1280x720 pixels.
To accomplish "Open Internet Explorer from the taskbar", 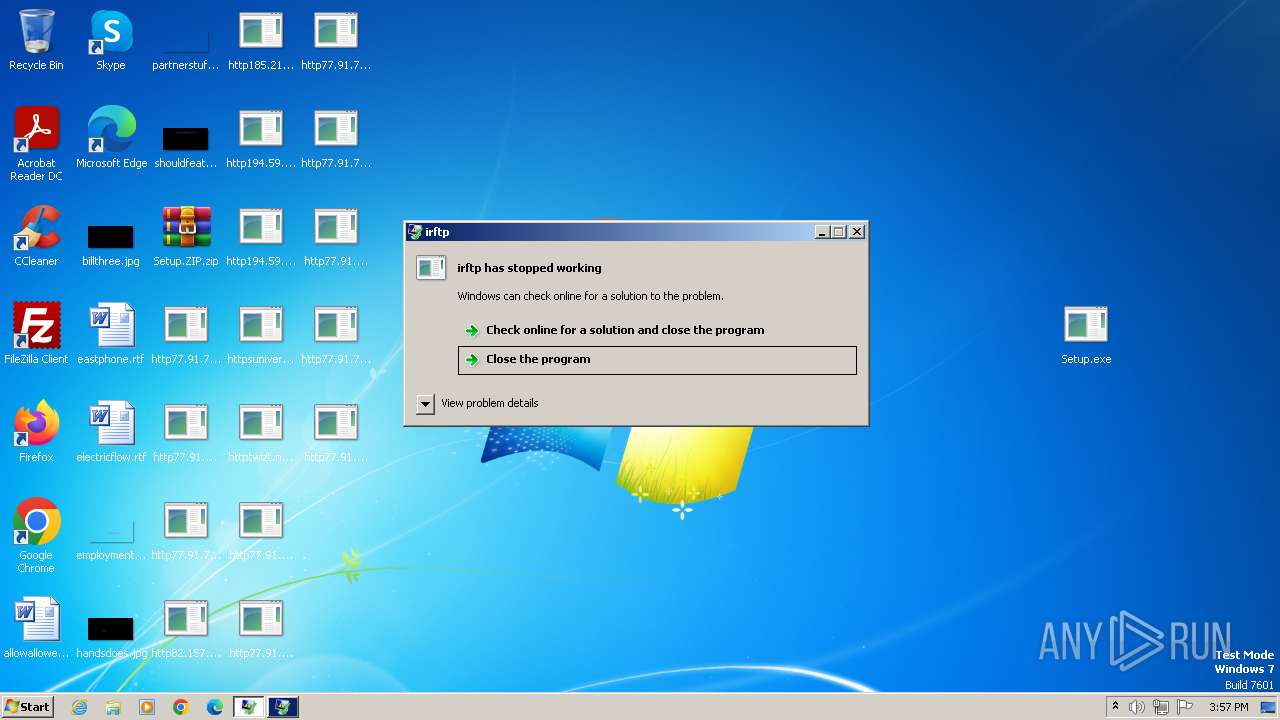I will click(79, 707).
